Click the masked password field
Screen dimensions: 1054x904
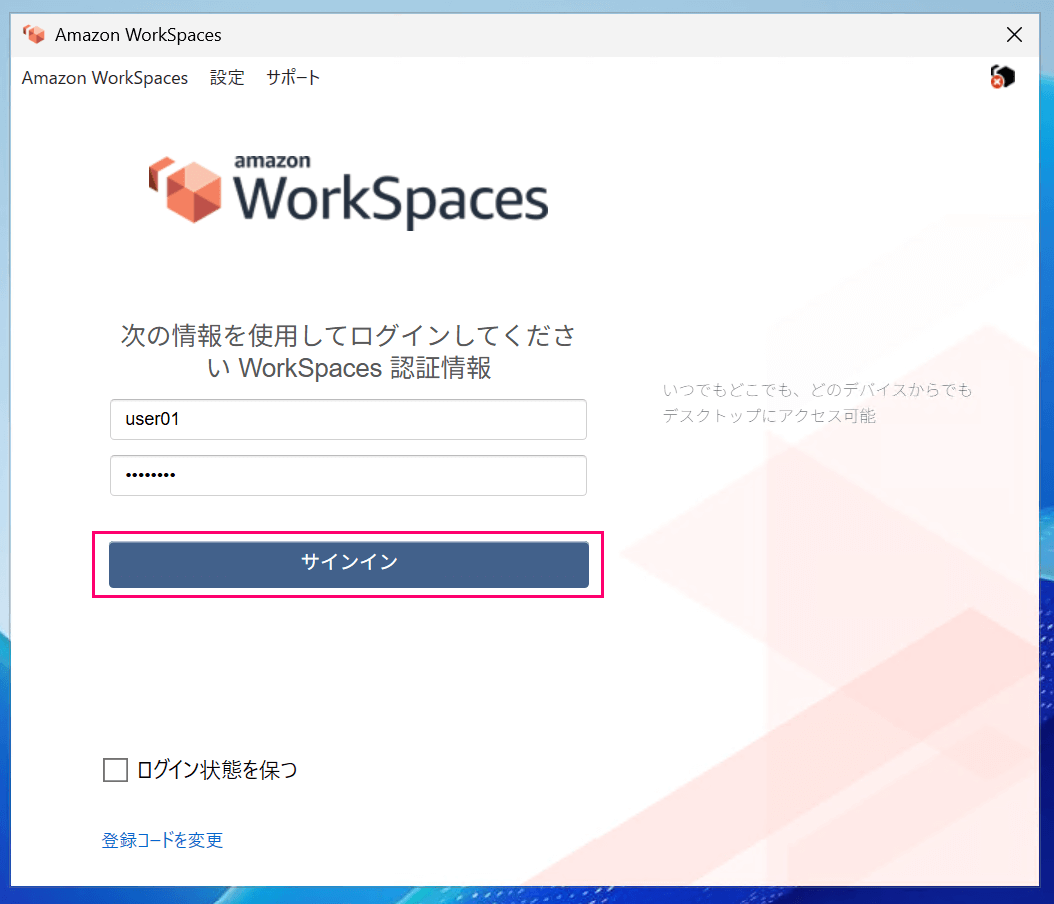348,475
